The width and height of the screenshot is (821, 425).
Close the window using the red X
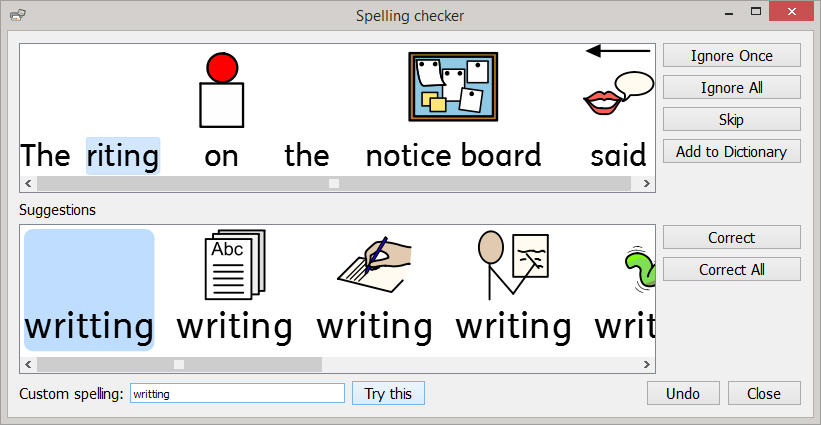coord(791,11)
